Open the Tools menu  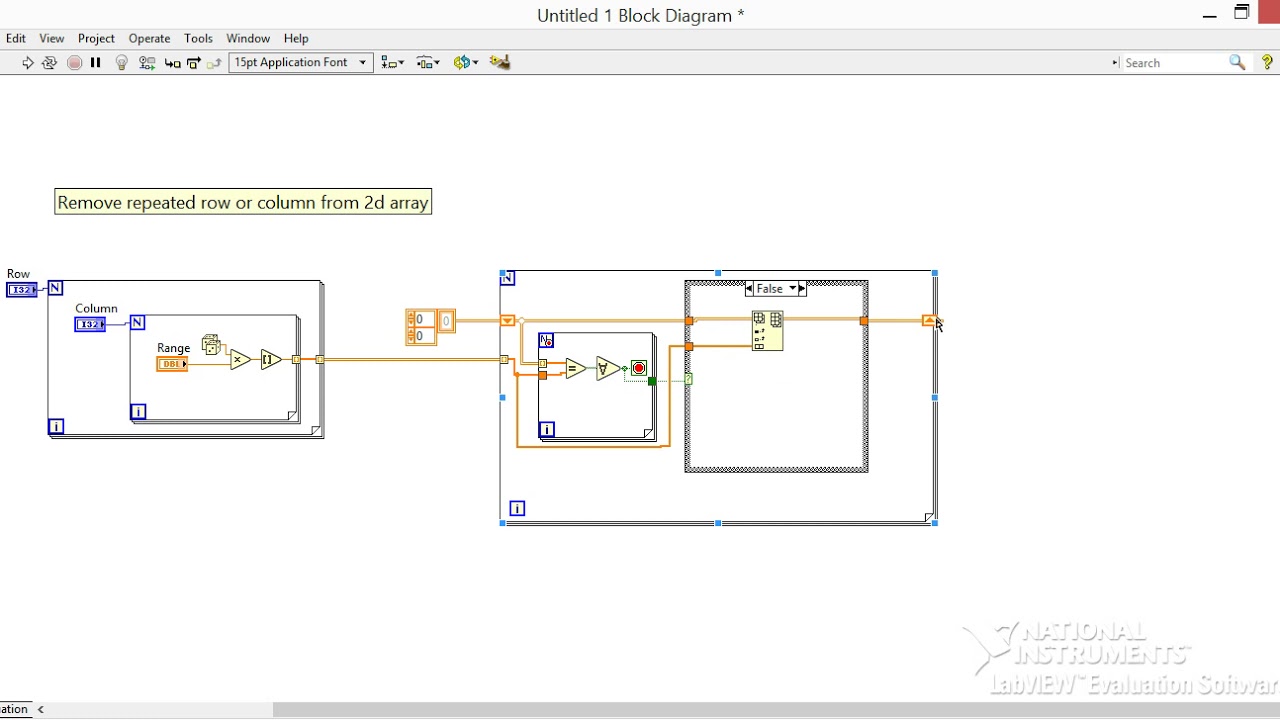tap(198, 38)
